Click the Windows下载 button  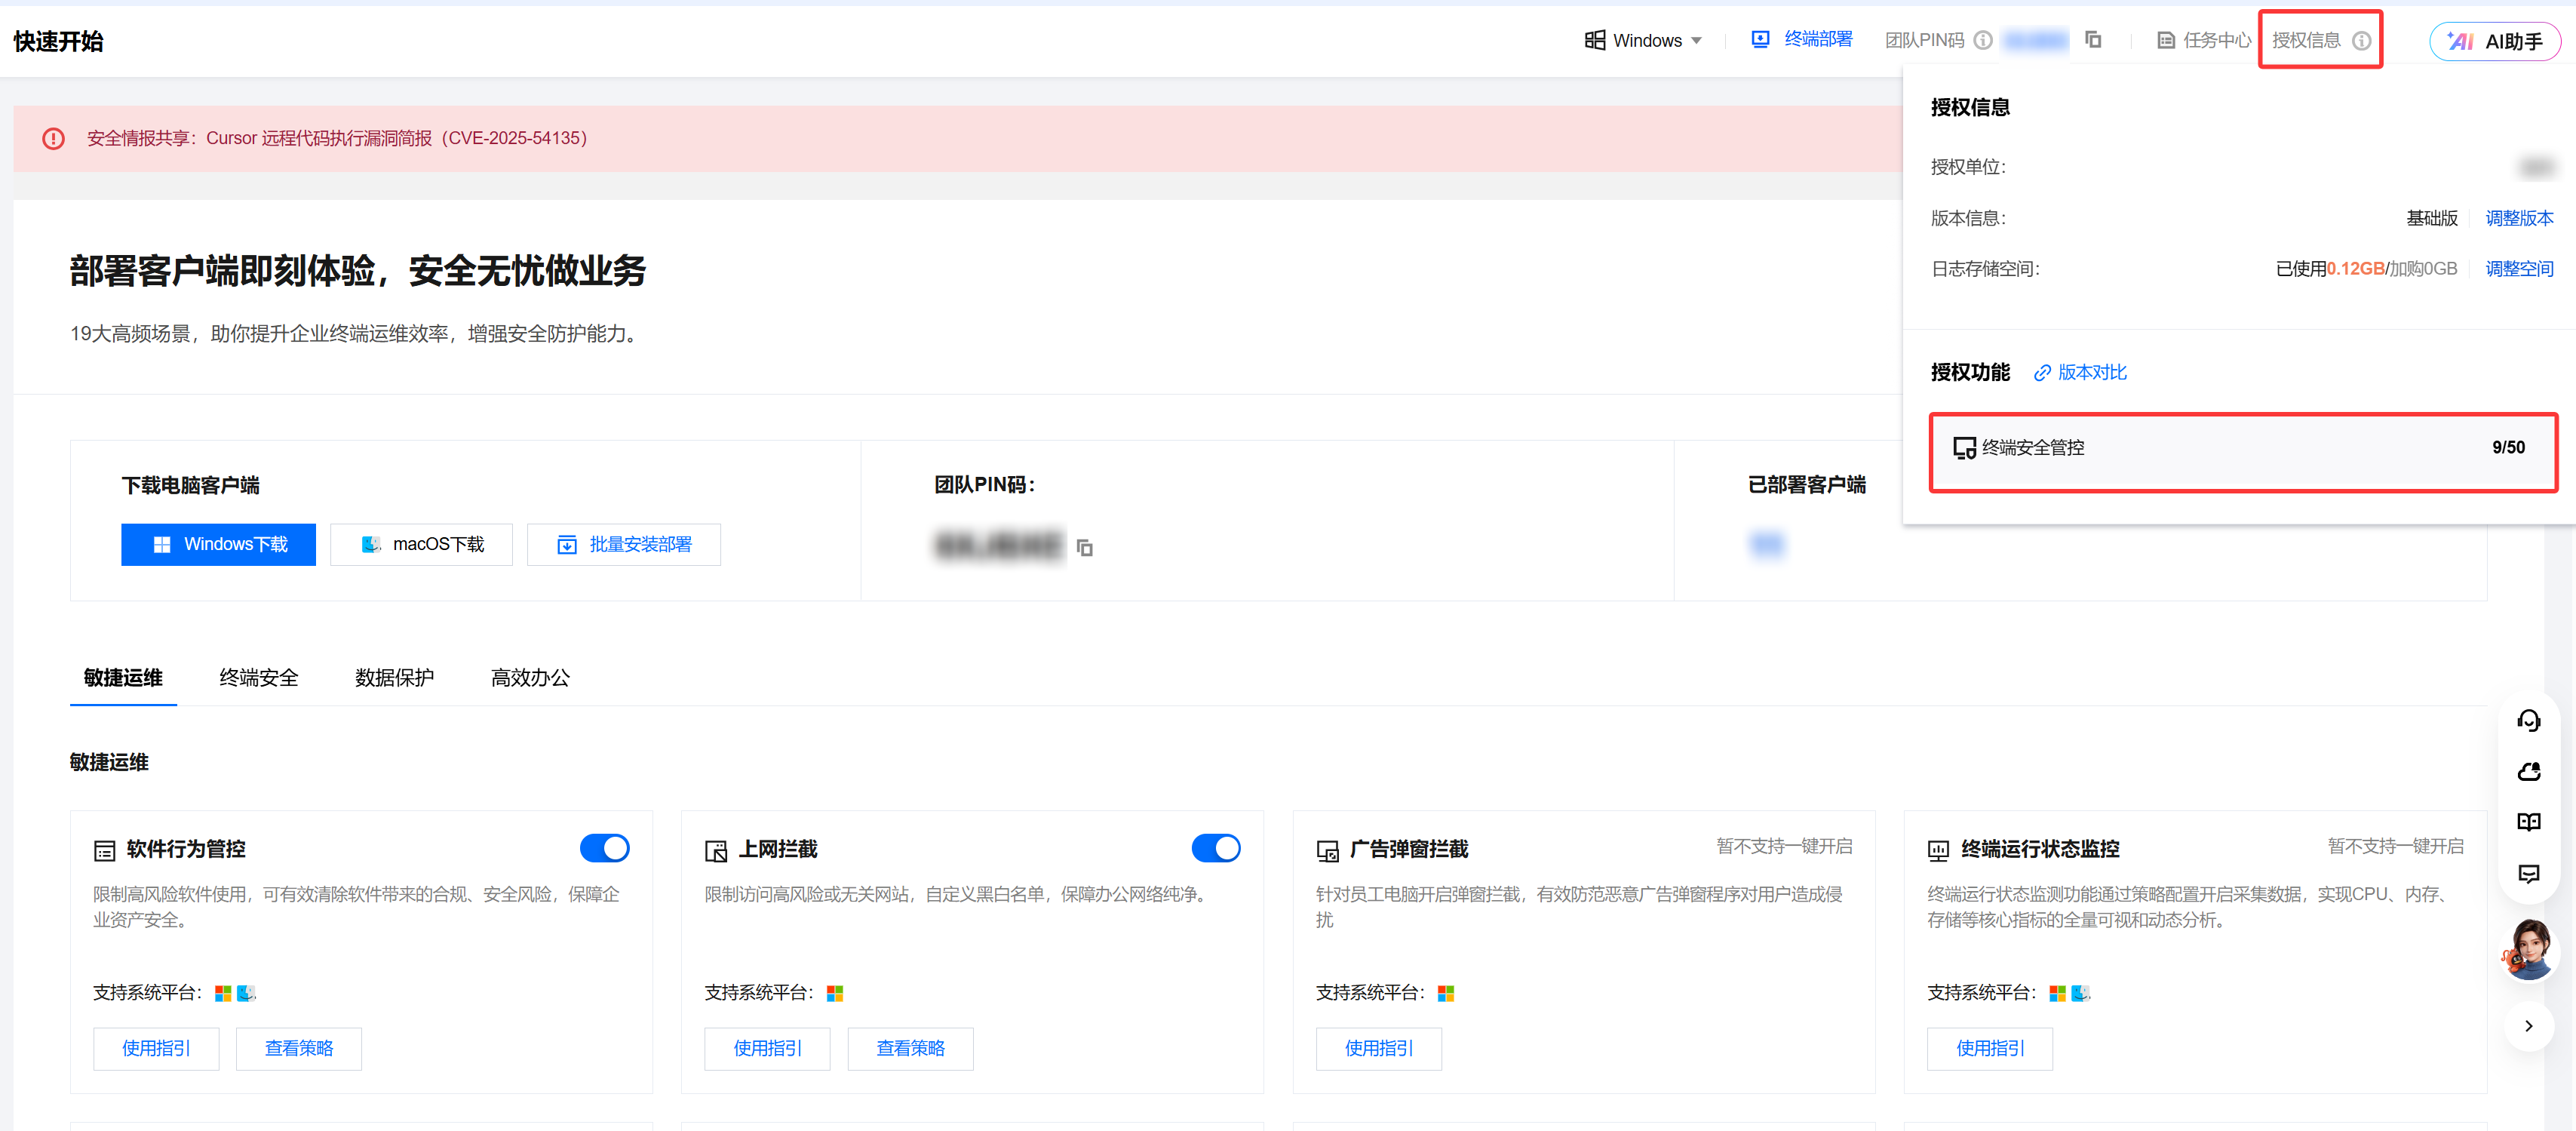click(218, 544)
